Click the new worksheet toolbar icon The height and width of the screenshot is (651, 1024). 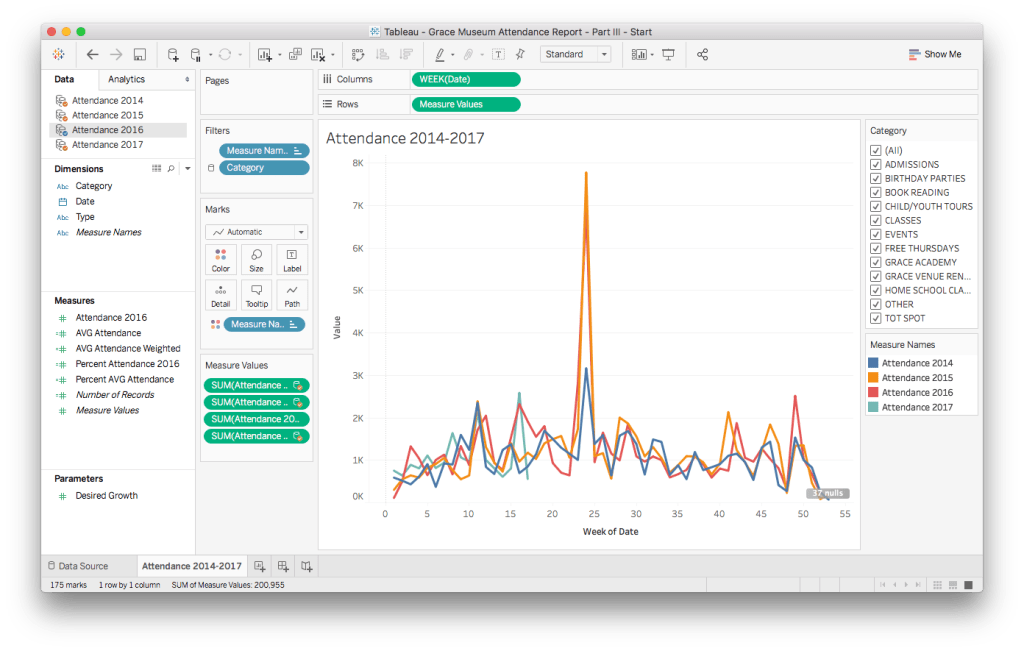tap(264, 55)
